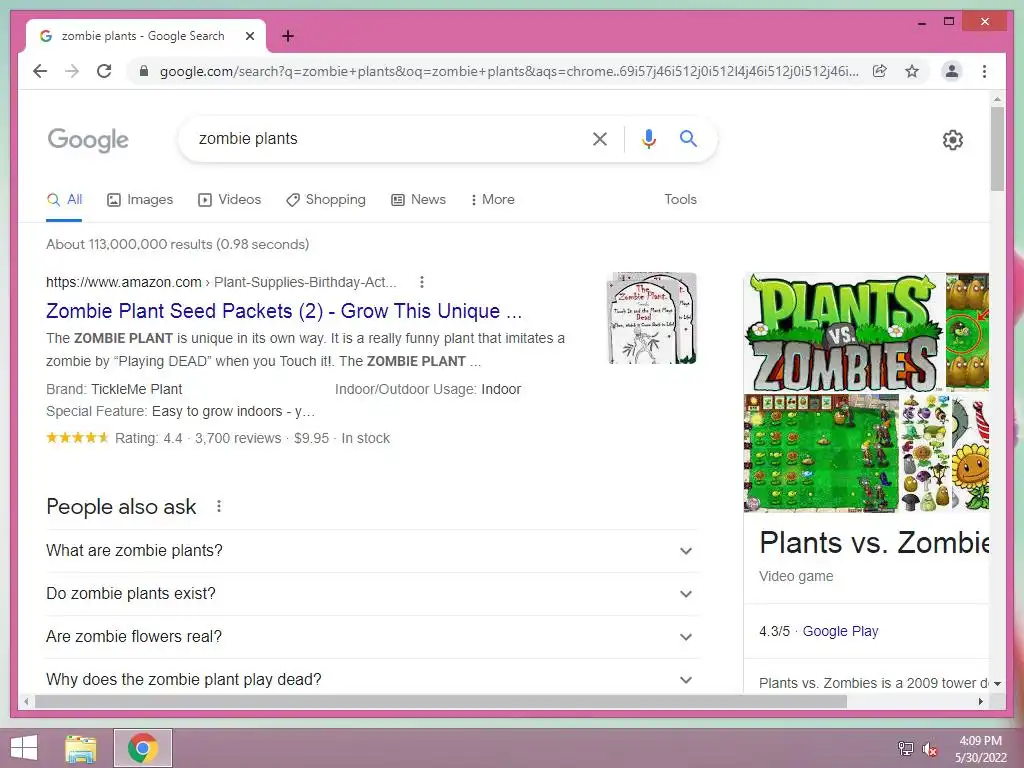Go back with the browser back arrow
Viewport: 1024px width, 768px height.
(x=40, y=71)
